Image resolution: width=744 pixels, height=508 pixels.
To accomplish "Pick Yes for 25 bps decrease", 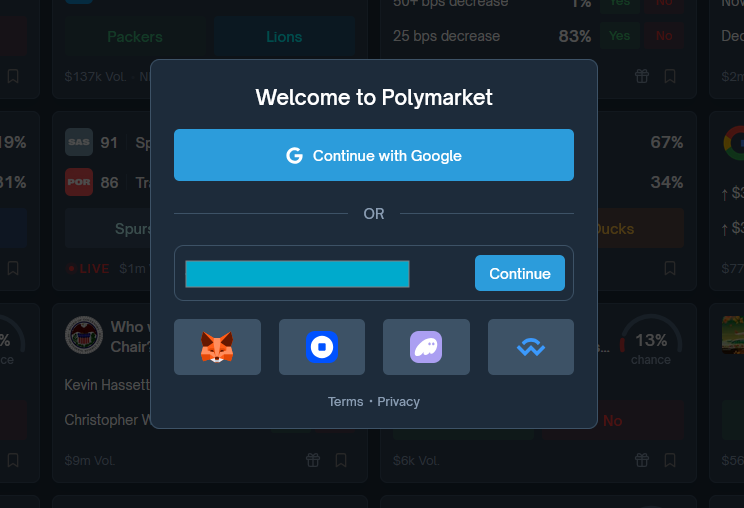I will click(x=620, y=36).
